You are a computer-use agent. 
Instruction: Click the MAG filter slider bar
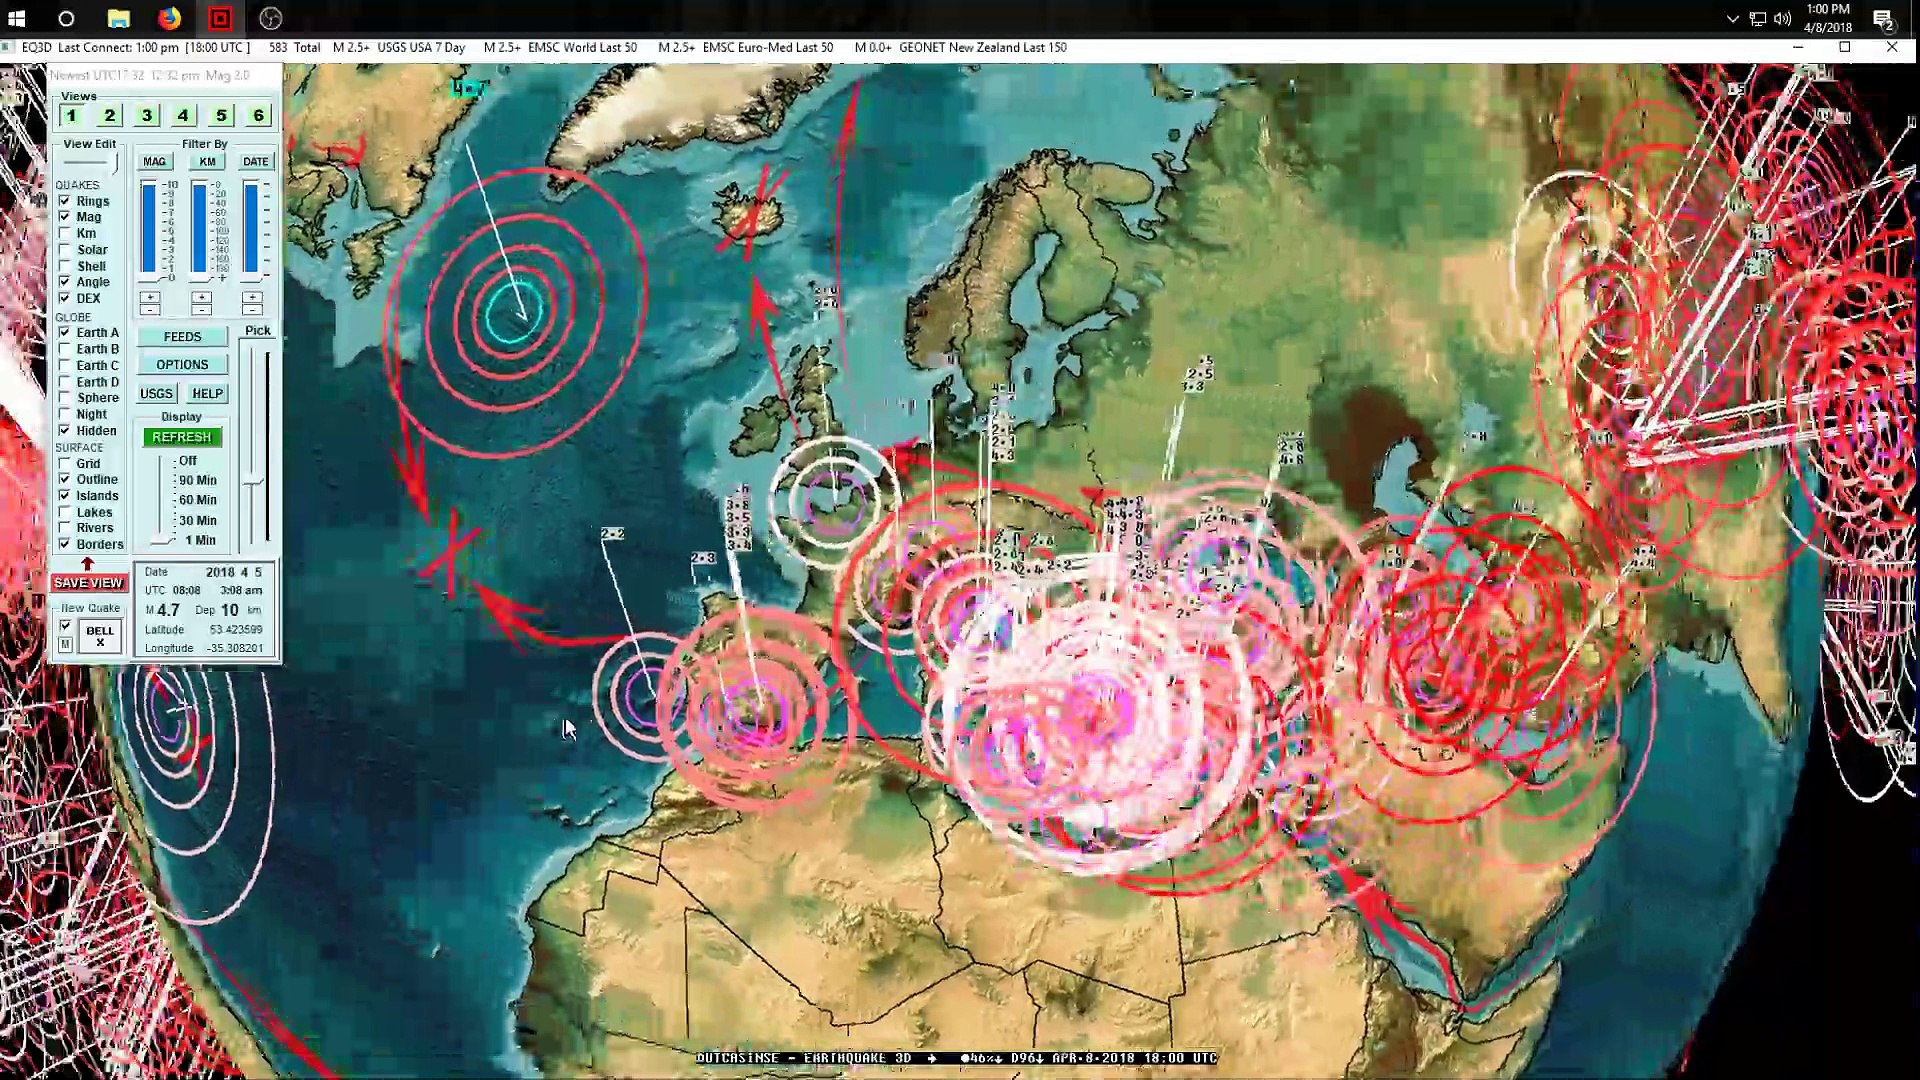[149, 228]
